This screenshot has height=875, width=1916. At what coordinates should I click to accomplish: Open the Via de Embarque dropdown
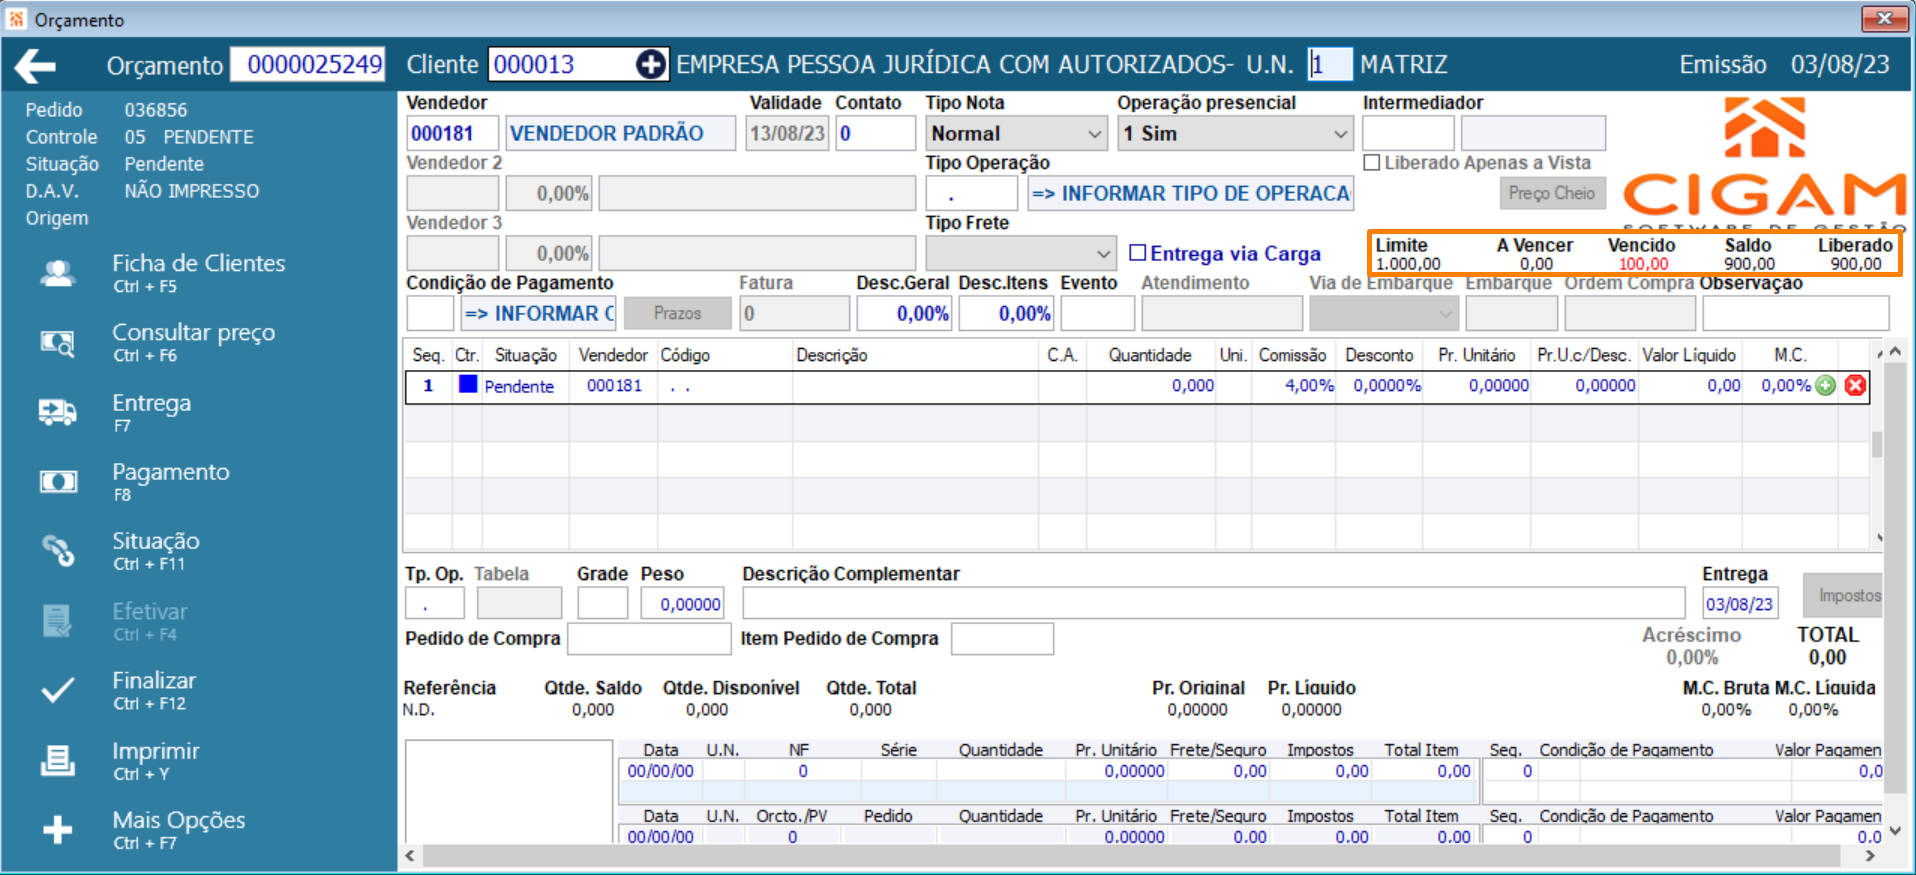tap(1446, 314)
